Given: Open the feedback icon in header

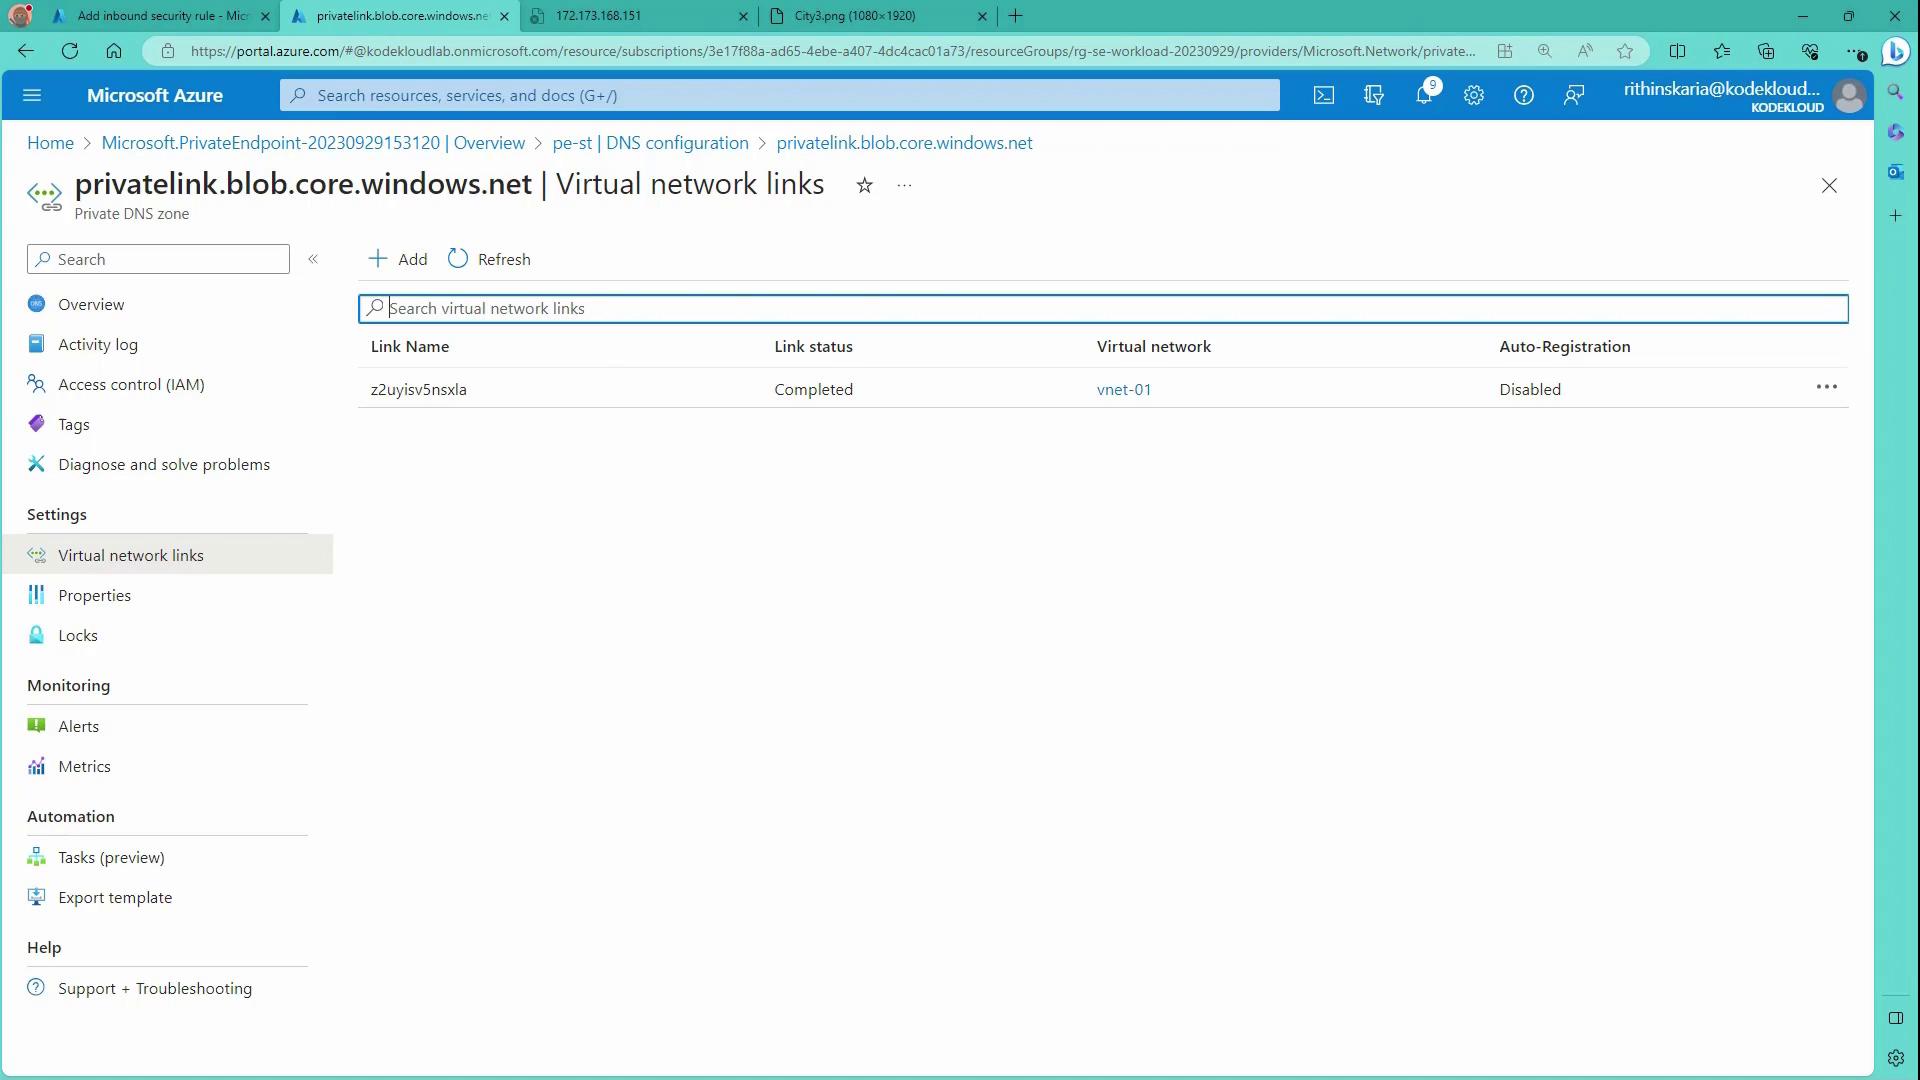Looking at the screenshot, I should (x=1573, y=96).
